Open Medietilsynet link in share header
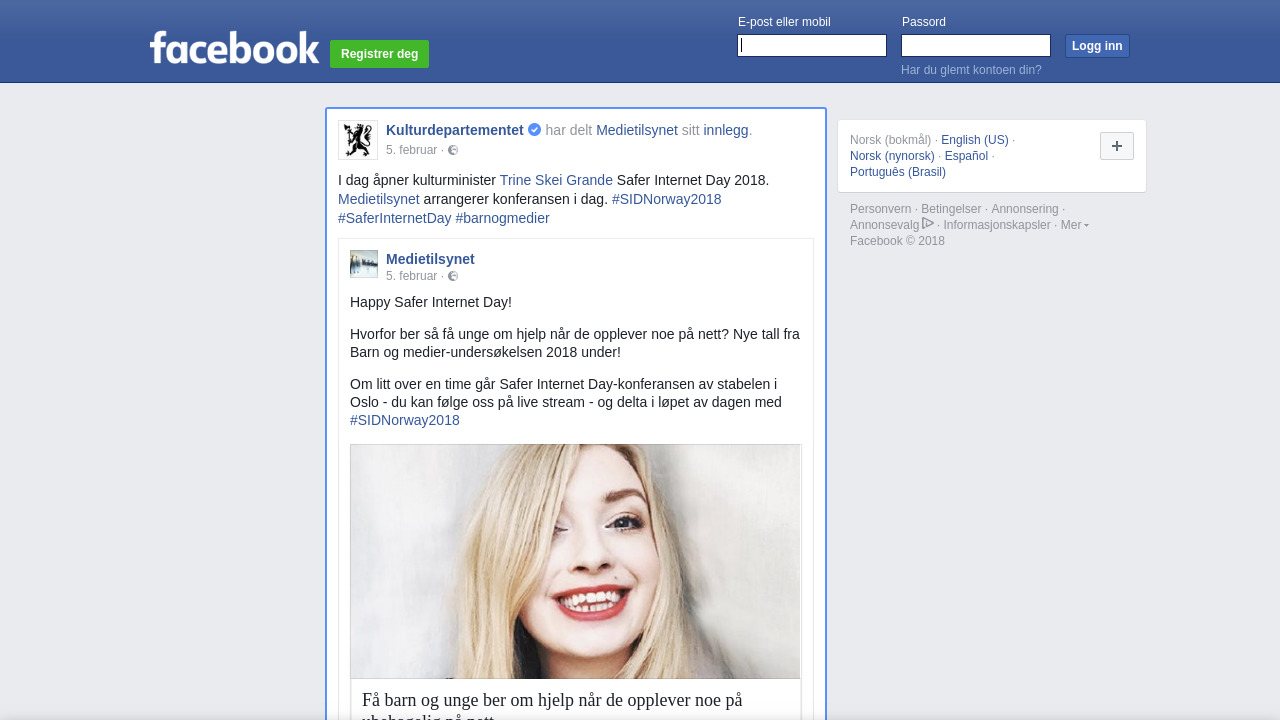Viewport: 1280px width, 720px height. pyautogui.click(x=637, y=130)
